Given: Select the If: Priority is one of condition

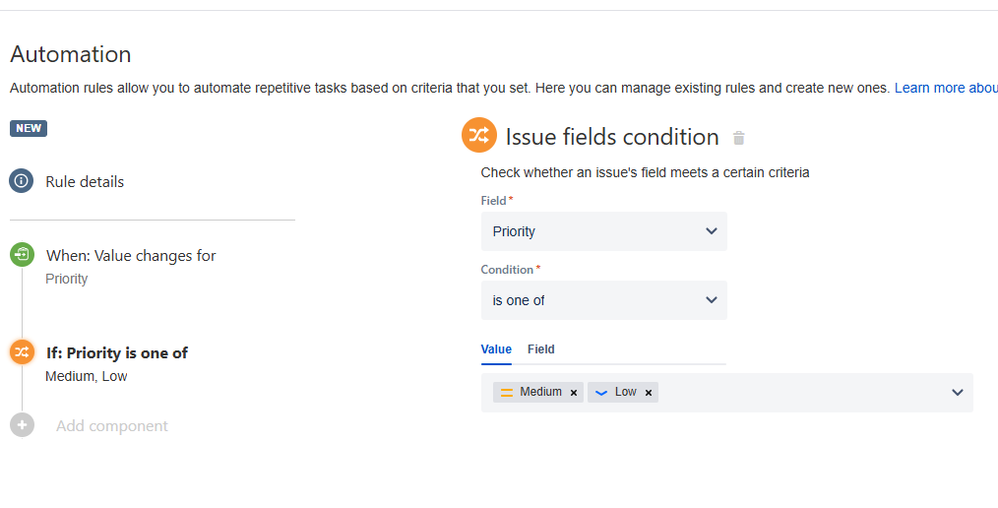Looking at the screenshot, I should pos(117,353).
